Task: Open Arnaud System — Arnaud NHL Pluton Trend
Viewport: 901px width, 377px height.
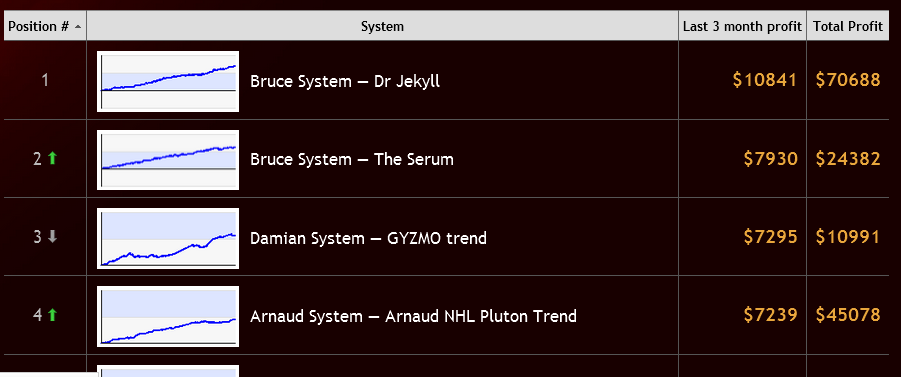Action: [413, 316]
